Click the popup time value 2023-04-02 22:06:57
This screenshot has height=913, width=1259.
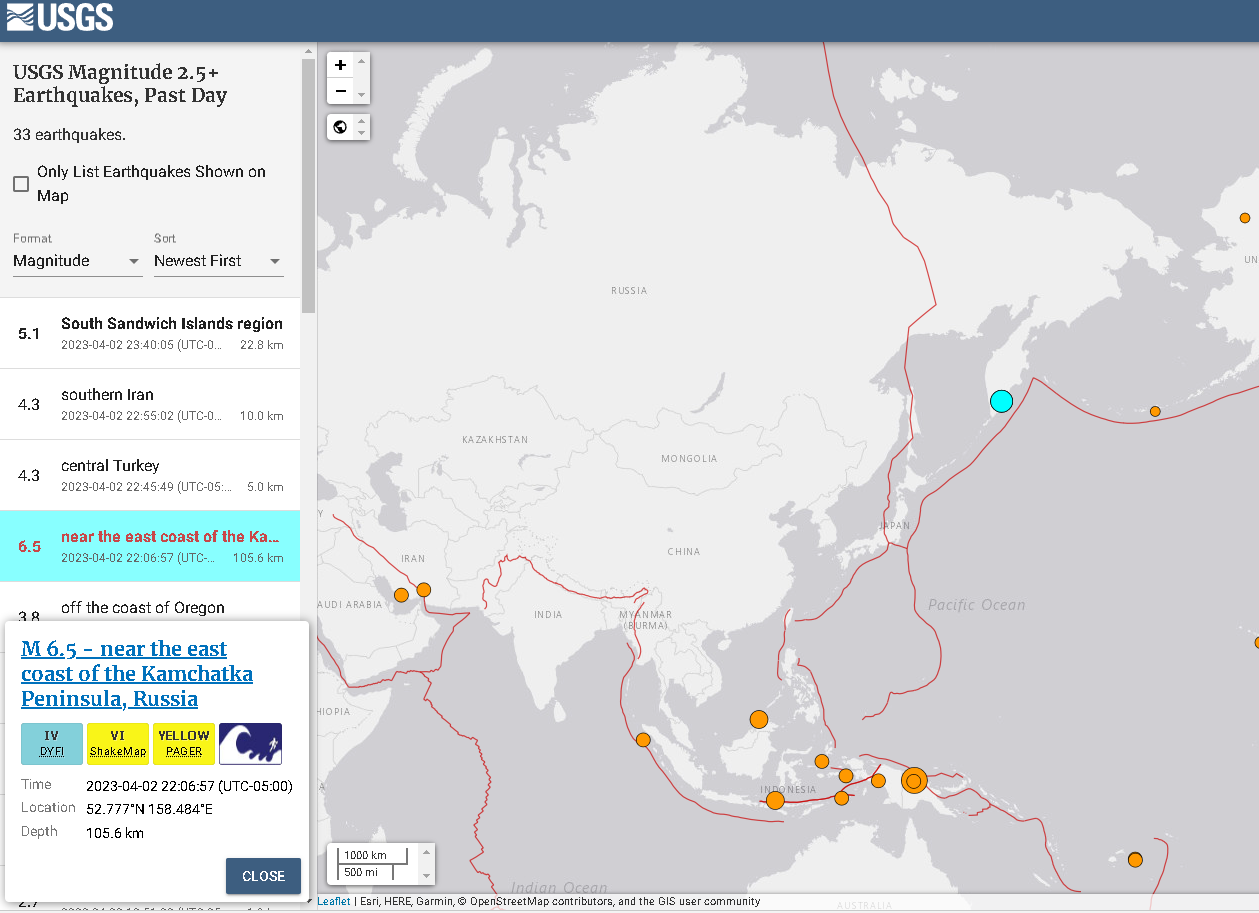coord(189,786)
